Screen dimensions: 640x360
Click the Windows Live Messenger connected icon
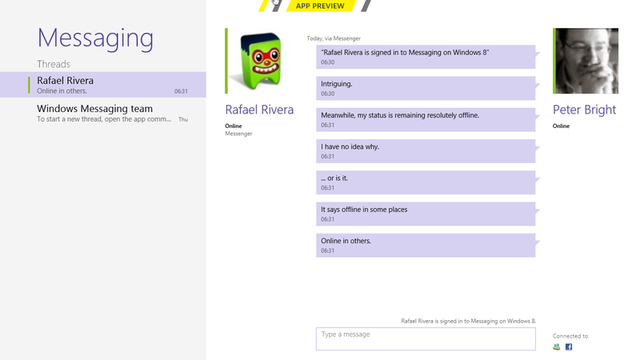[x=556, y=347]
